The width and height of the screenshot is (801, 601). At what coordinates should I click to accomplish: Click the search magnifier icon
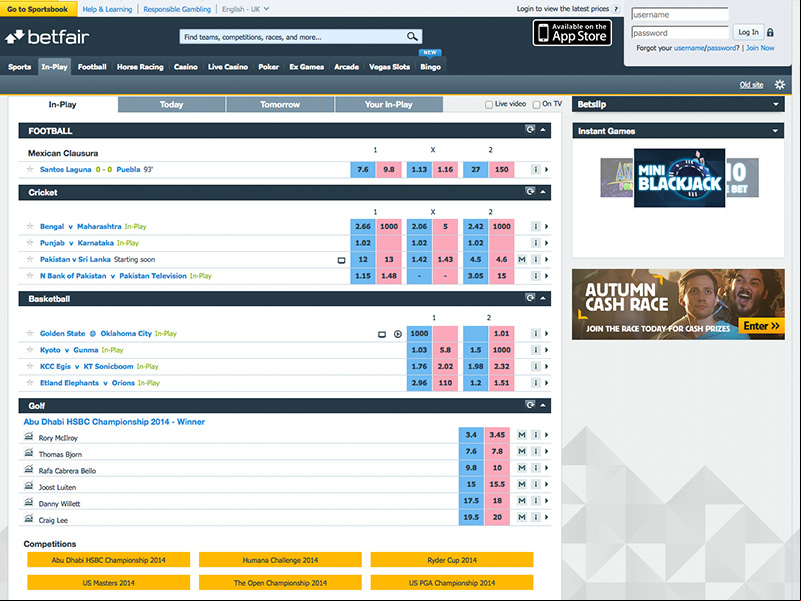point(412,36)
